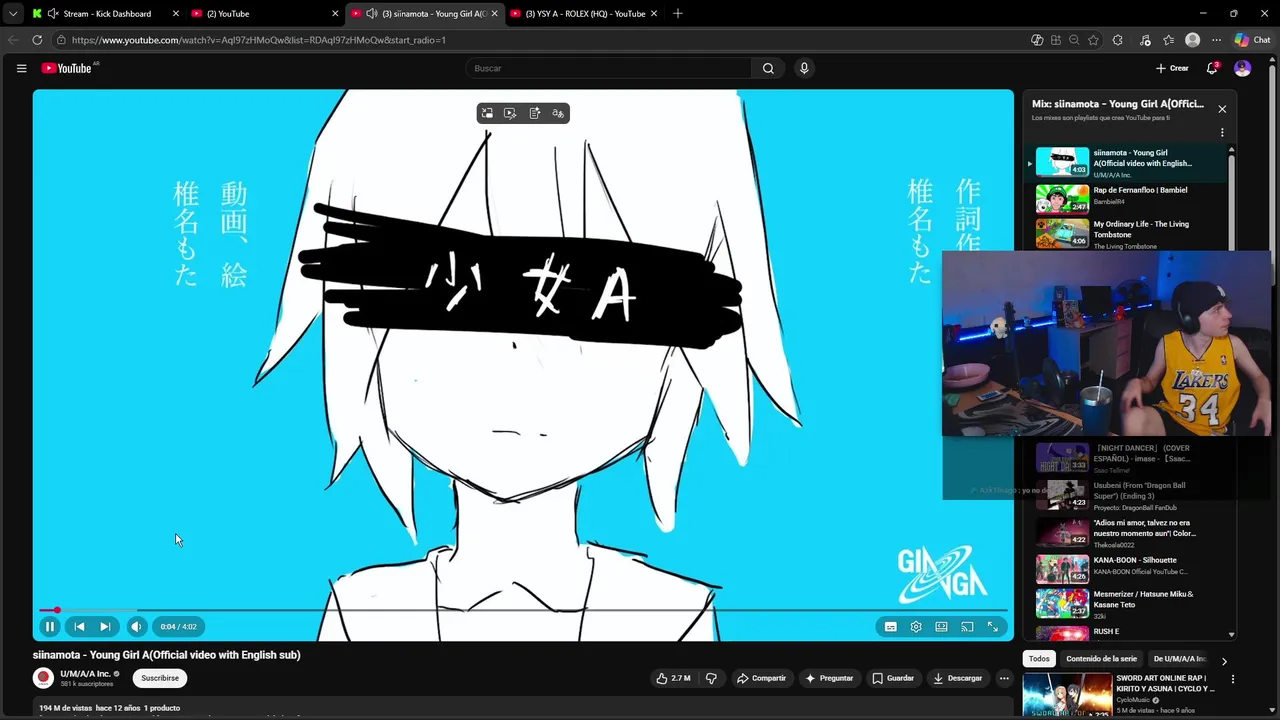Click the media control music icon
The height and width of the screenshot is (720, 1280).
(1144, 40)
